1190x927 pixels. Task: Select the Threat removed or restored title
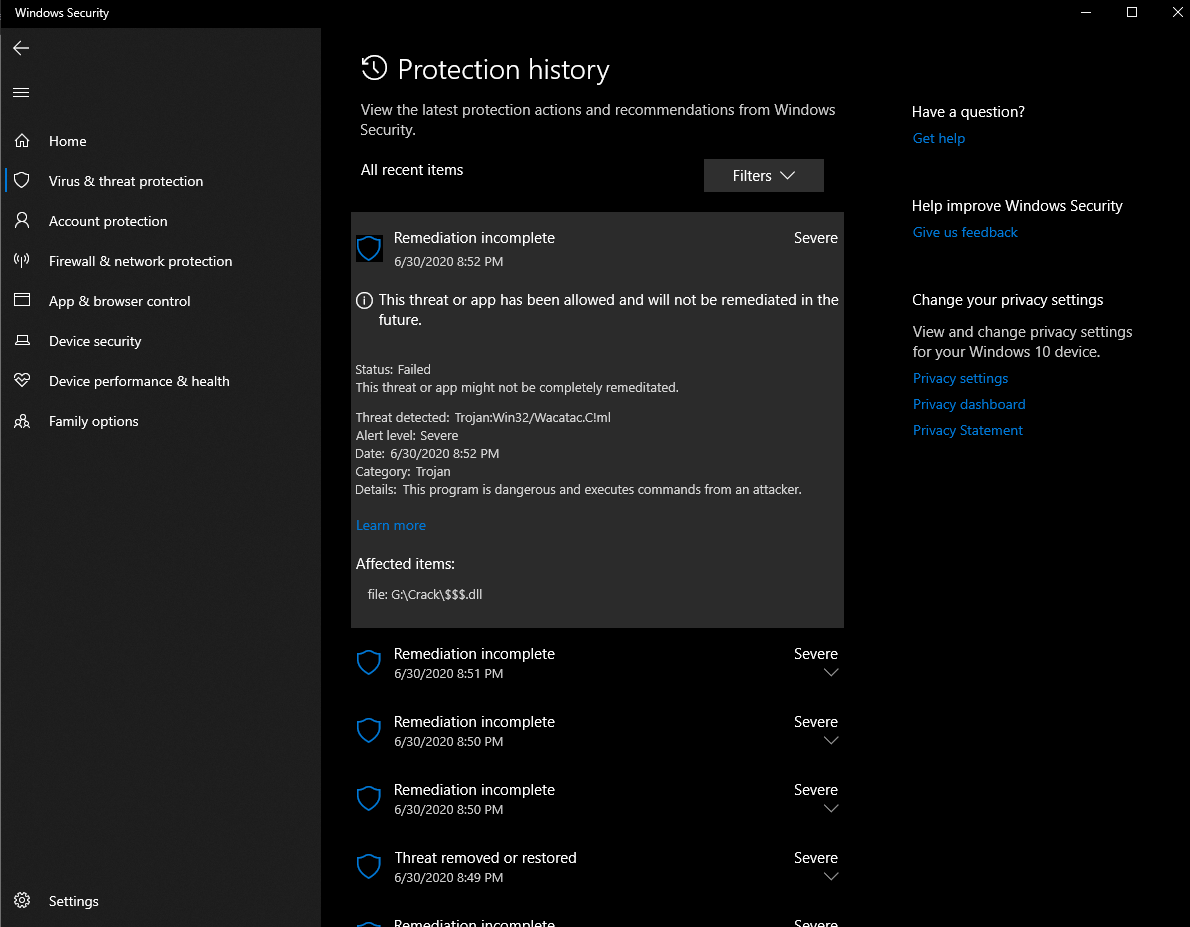[486, 857]
